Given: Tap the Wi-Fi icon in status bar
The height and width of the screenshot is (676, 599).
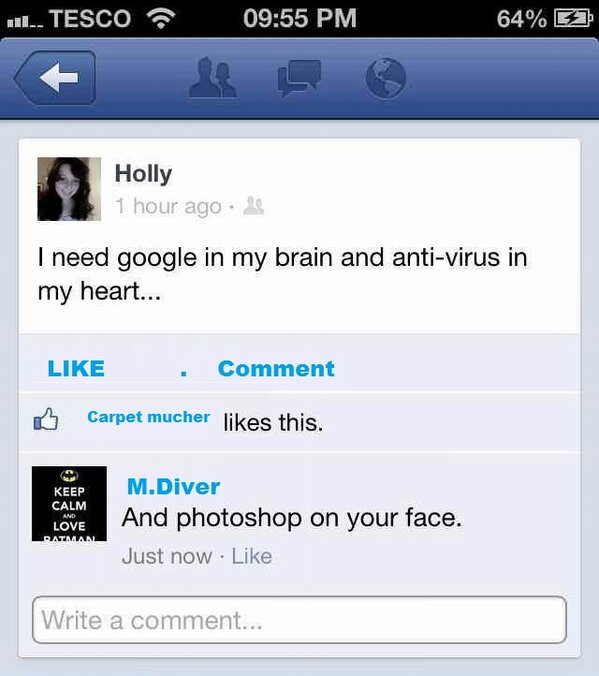Looking at the screenshot, I should point(161,19).
